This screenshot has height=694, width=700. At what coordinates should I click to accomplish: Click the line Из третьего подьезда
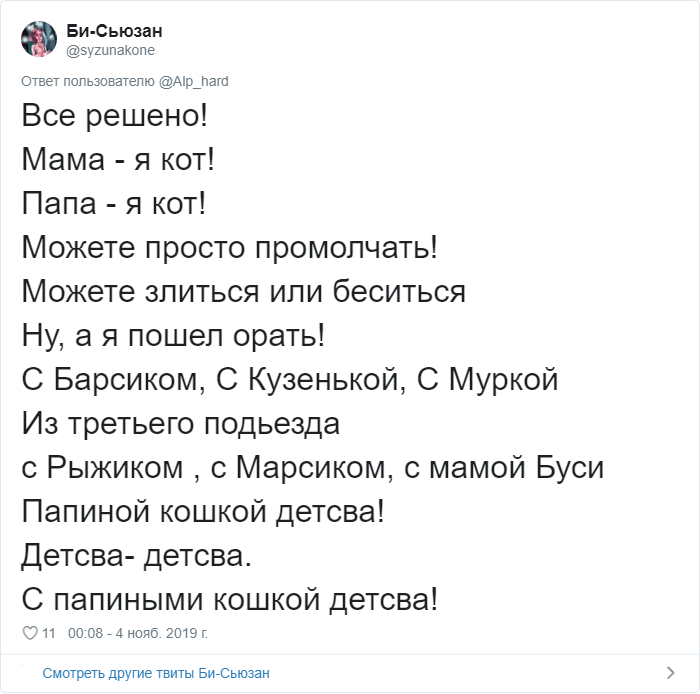[180, 424]
